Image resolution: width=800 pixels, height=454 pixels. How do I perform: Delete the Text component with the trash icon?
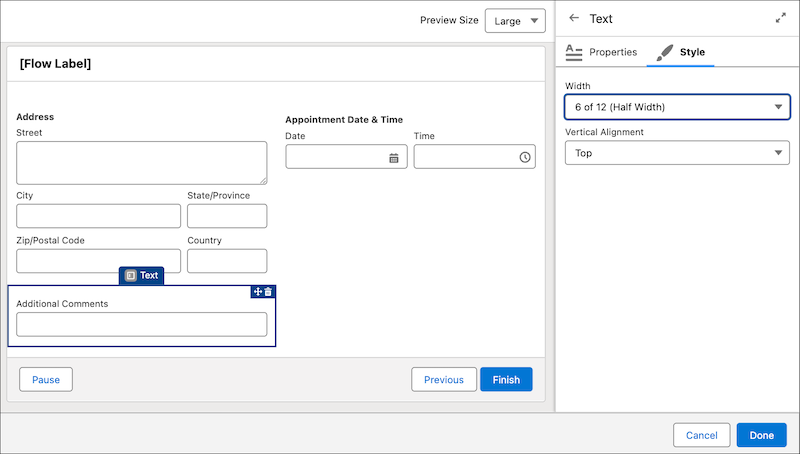268,291
